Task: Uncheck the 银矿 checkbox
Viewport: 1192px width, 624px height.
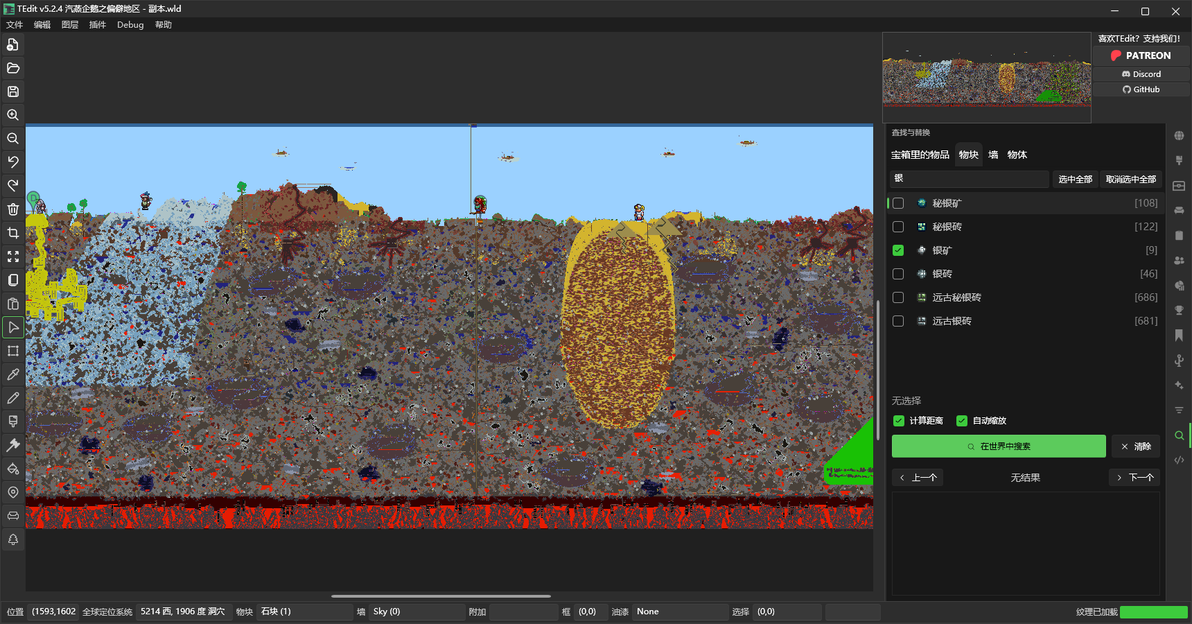Action: (x=899, y=250)
